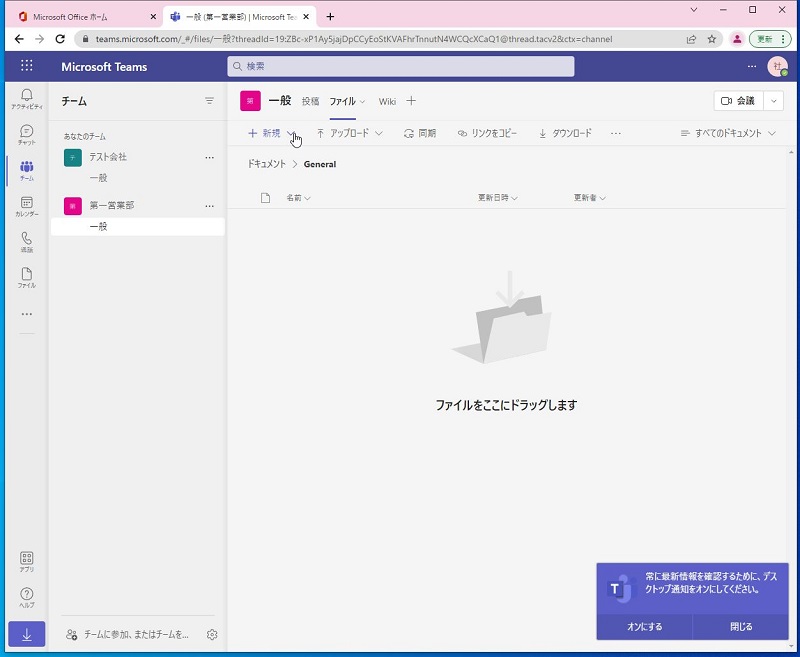Select 一般 channel under 第一営業部
Viewport: 800px width, 657px height.
click(x=138, y=226)
